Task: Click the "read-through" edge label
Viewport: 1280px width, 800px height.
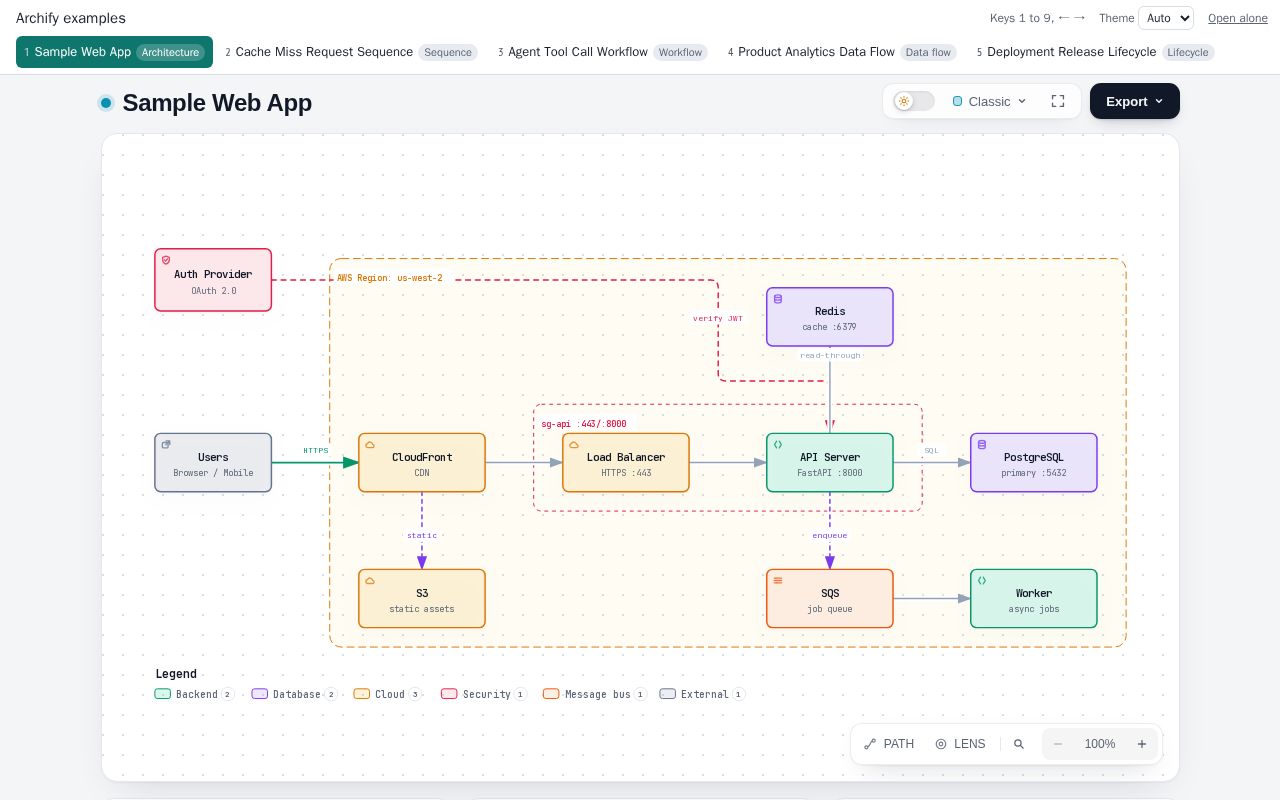Action: (830, 355)
